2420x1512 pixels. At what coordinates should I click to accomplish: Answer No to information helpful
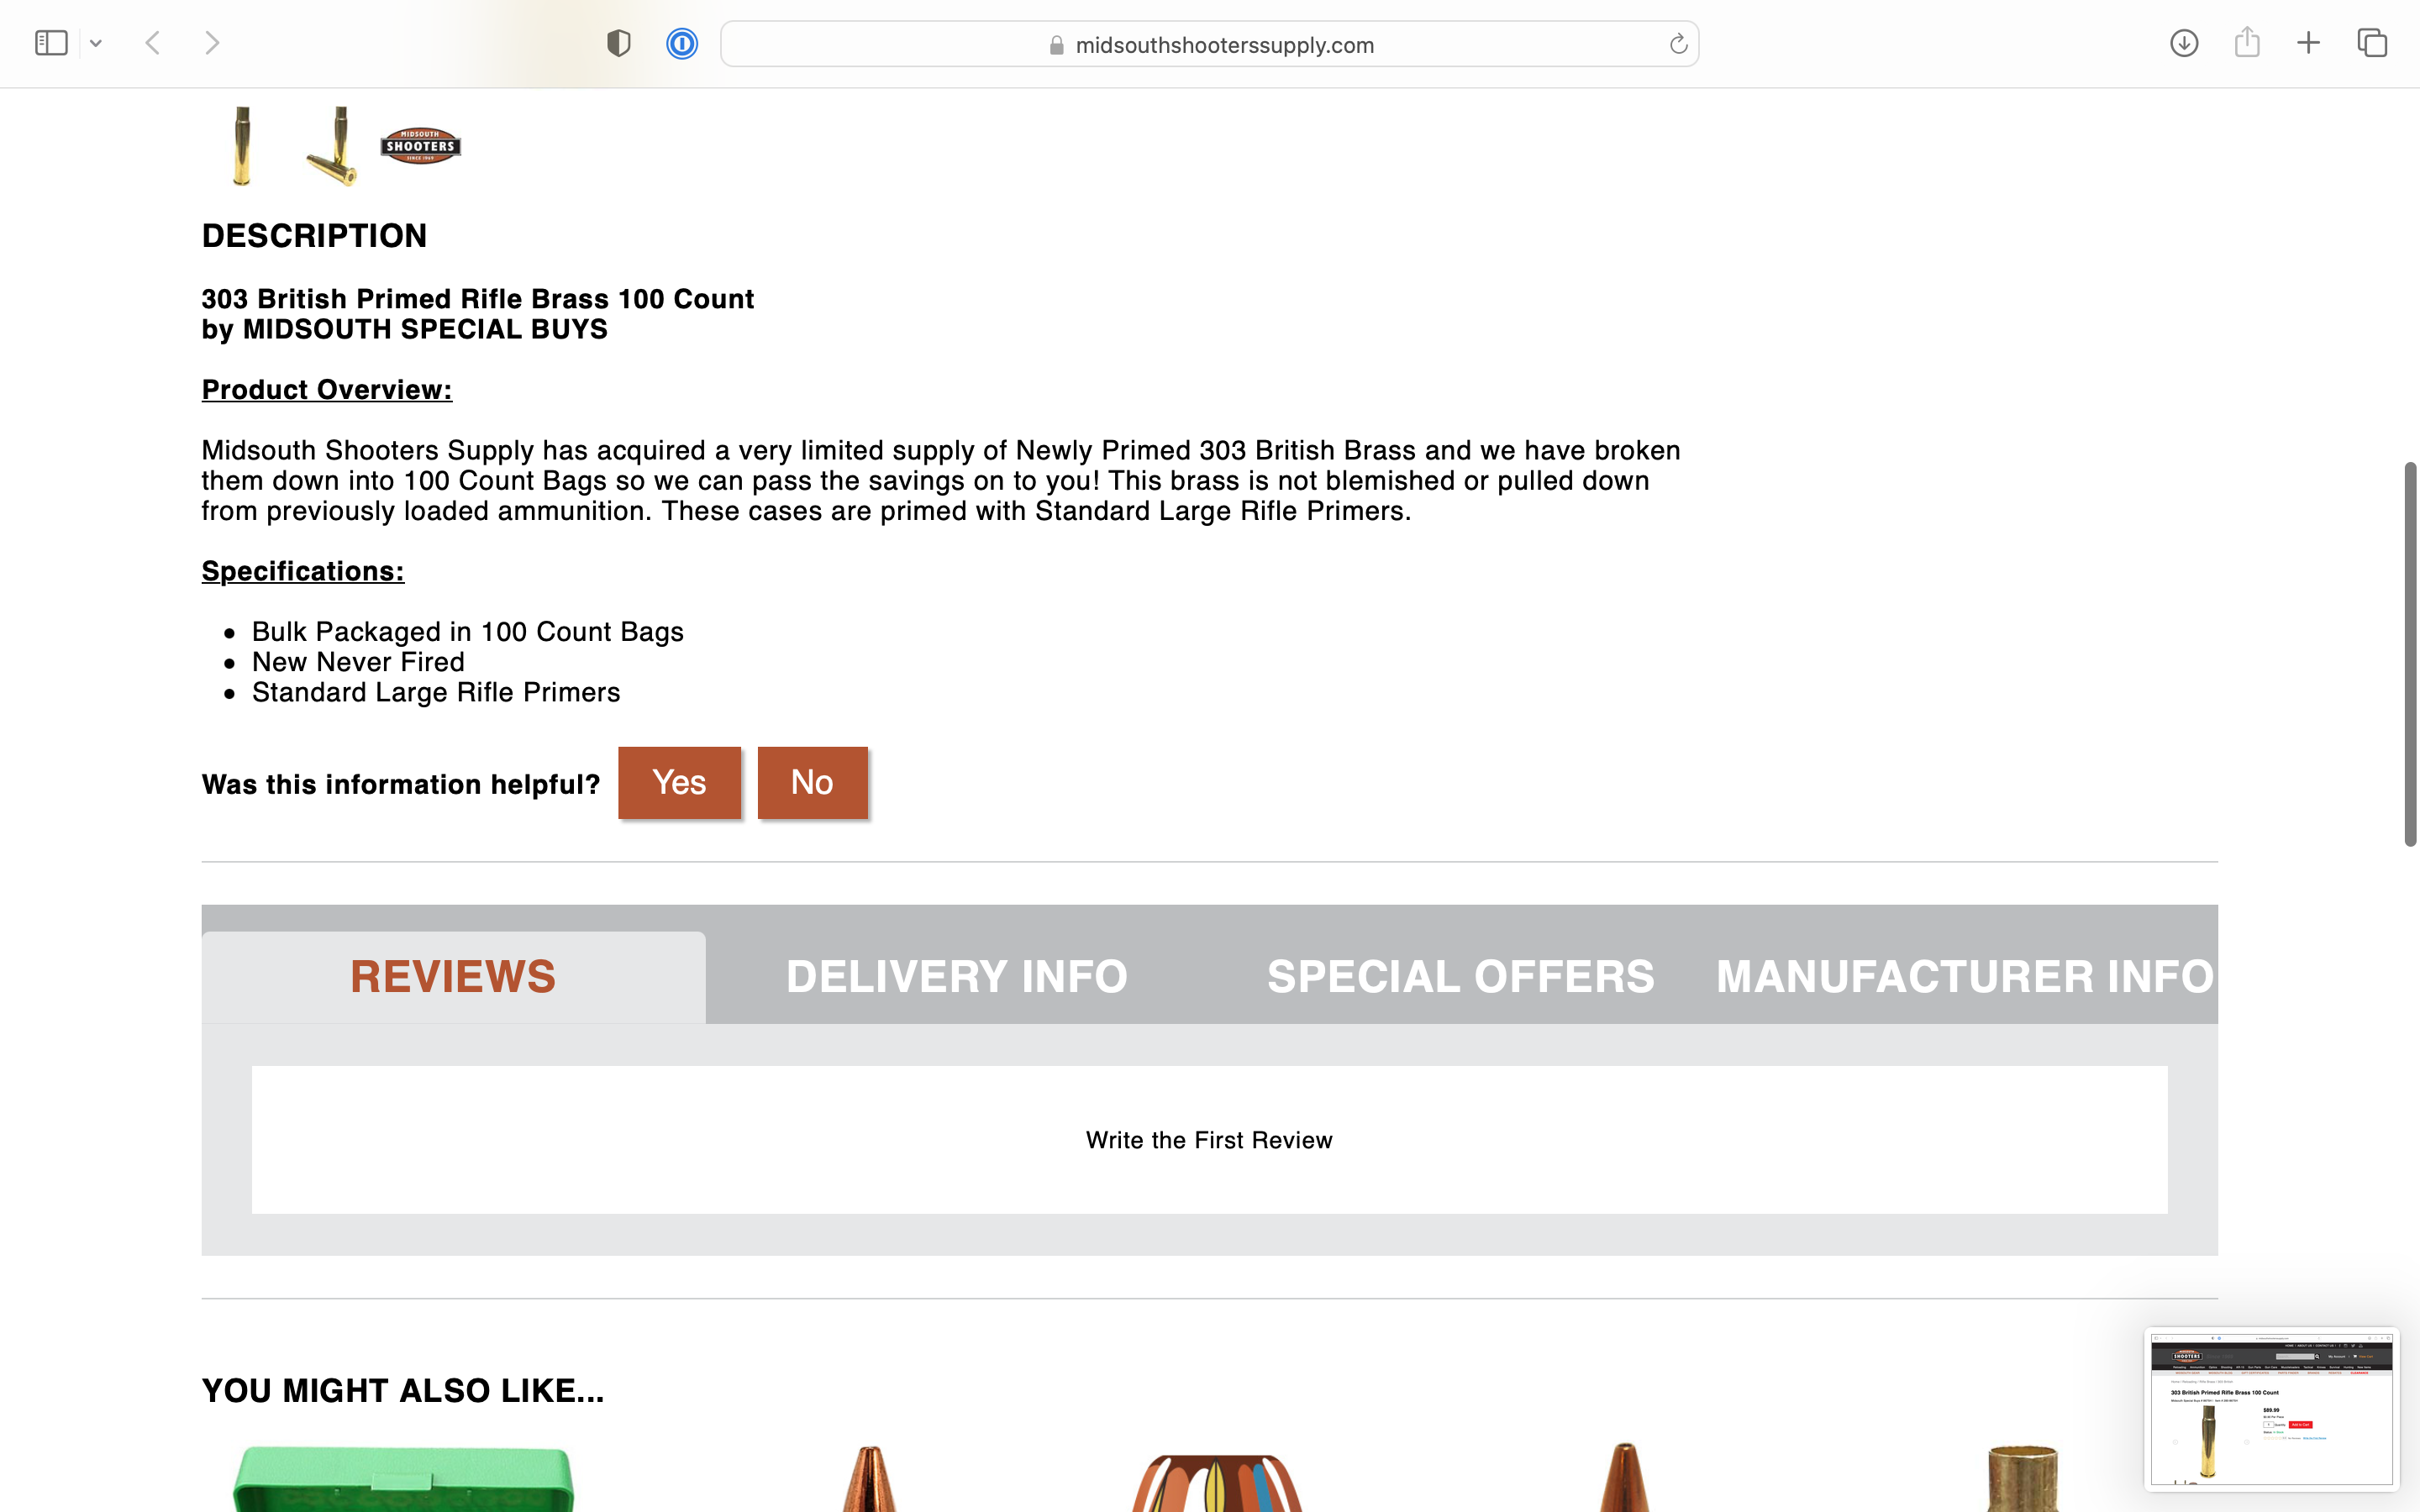click(x=812, y=783)
